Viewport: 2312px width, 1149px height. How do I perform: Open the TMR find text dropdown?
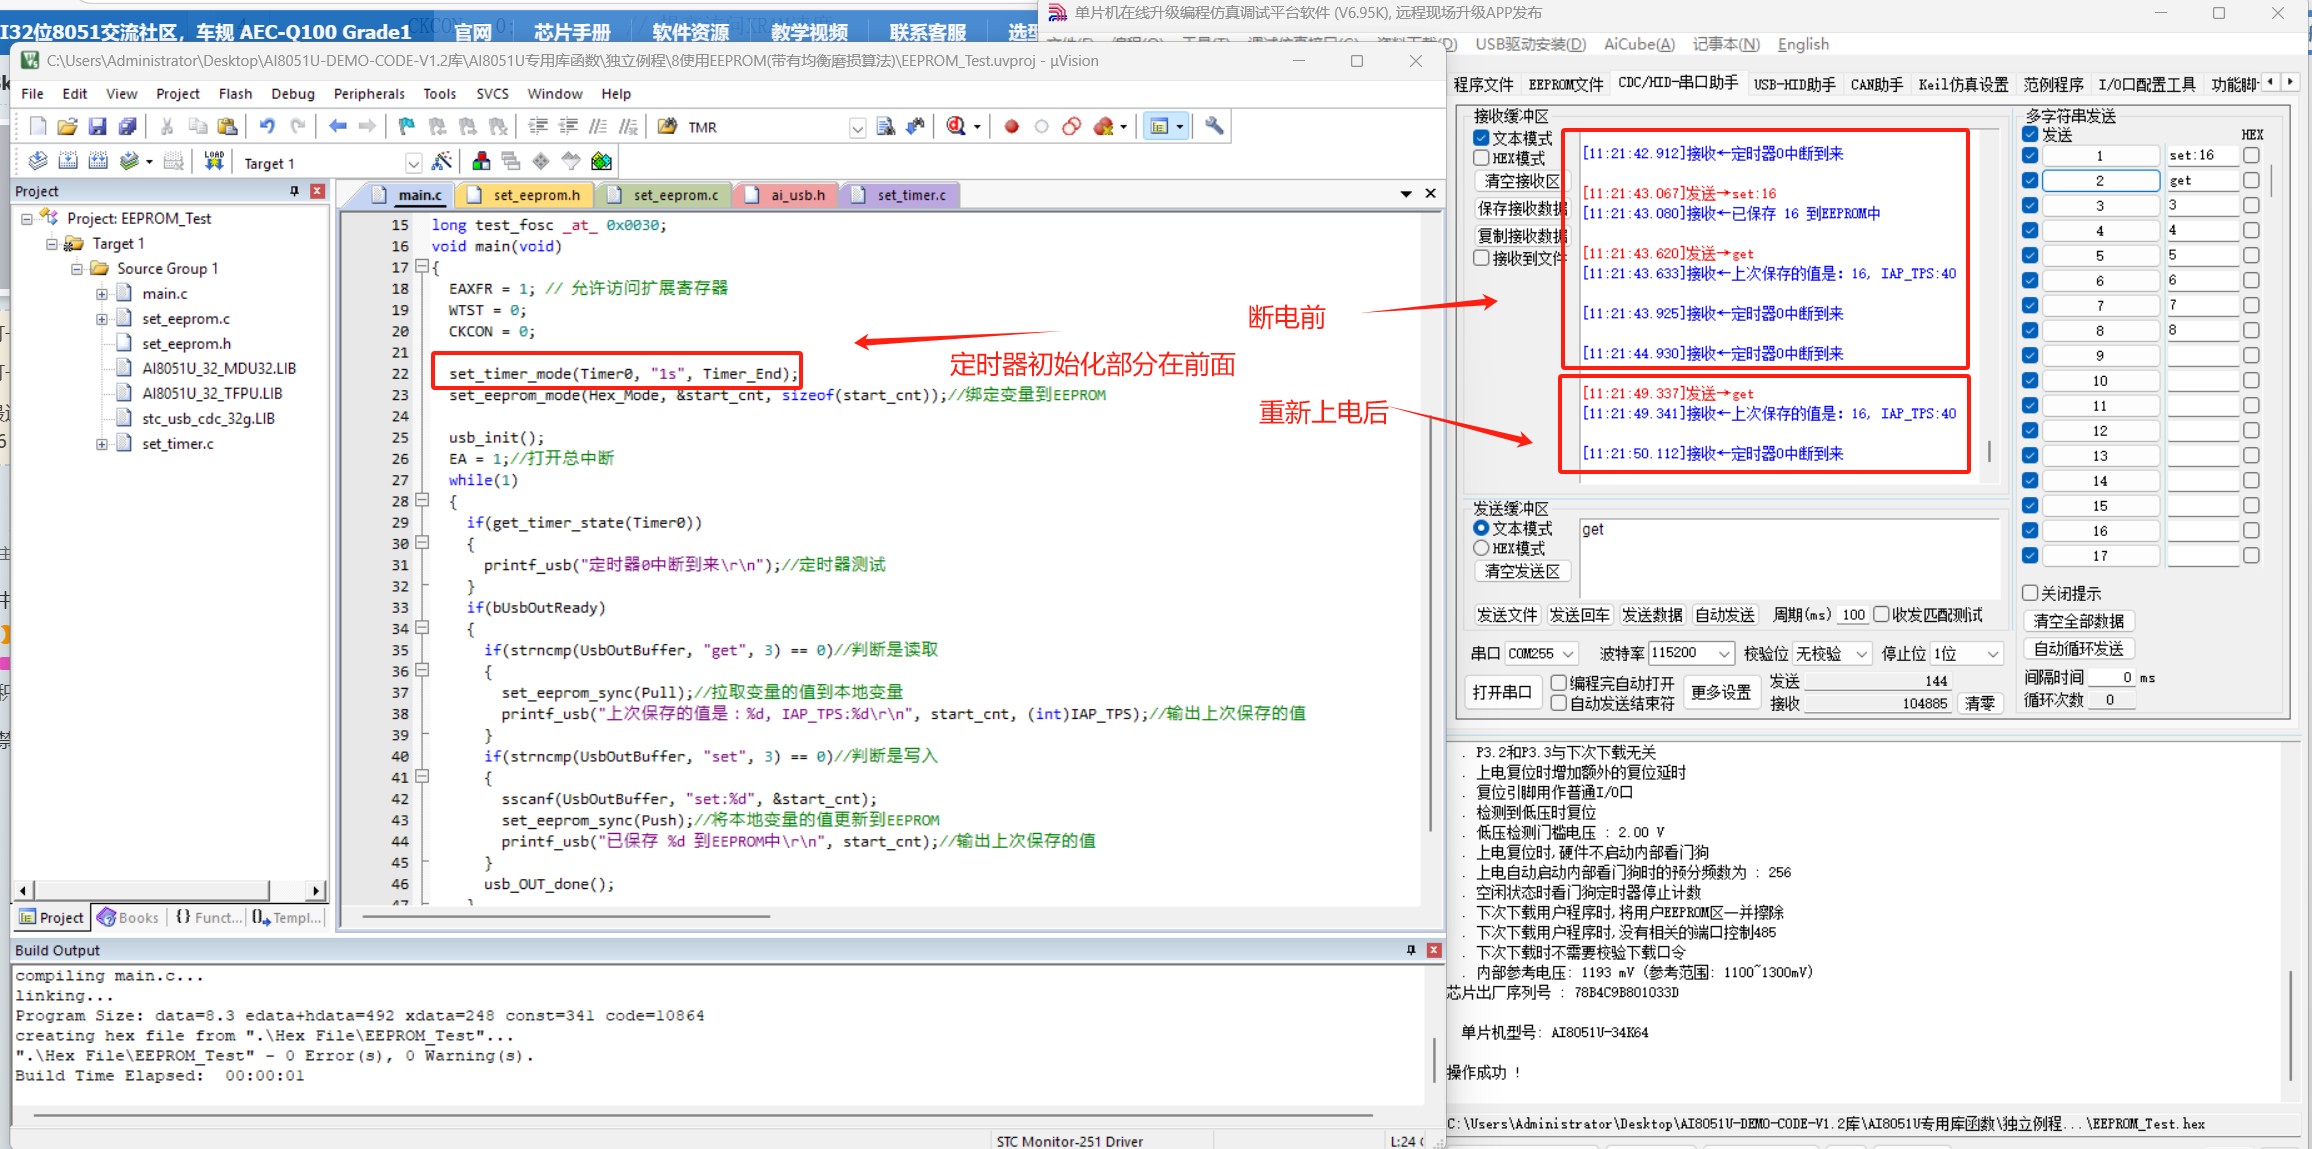[857, 127]
